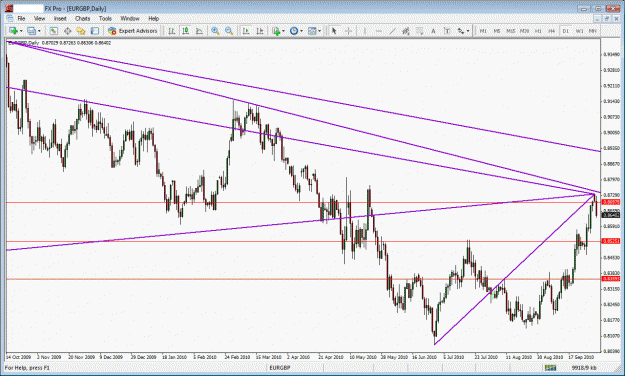The height and width of the screenshot is (376, 625).
Task: Click the document icon left of File menu
Action: [x=10, y=18]
